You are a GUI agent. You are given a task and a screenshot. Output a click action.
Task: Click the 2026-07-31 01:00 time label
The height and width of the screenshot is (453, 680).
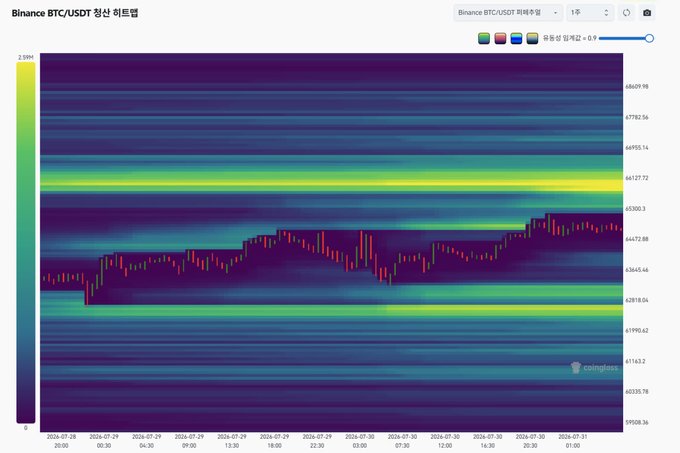point(573,441)
